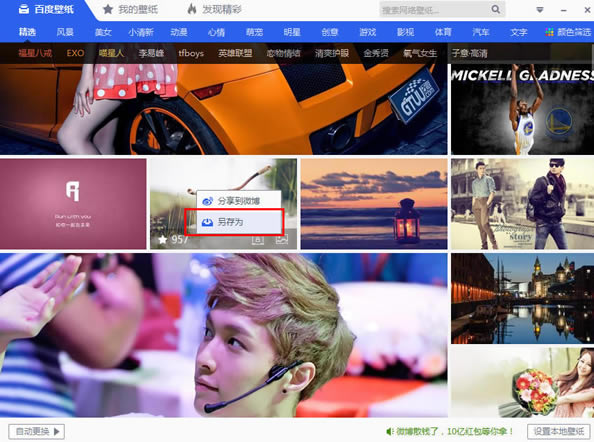Screen dimensions: 594x442
Task: Select the 风景 category
Action: tap(65, 32)
